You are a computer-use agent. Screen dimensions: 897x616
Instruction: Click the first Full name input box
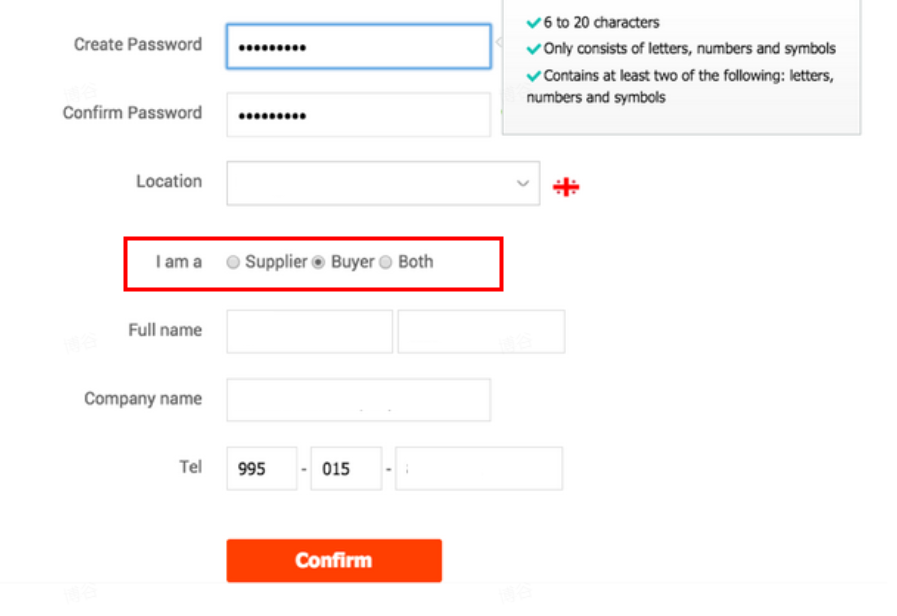coord(309,331)
